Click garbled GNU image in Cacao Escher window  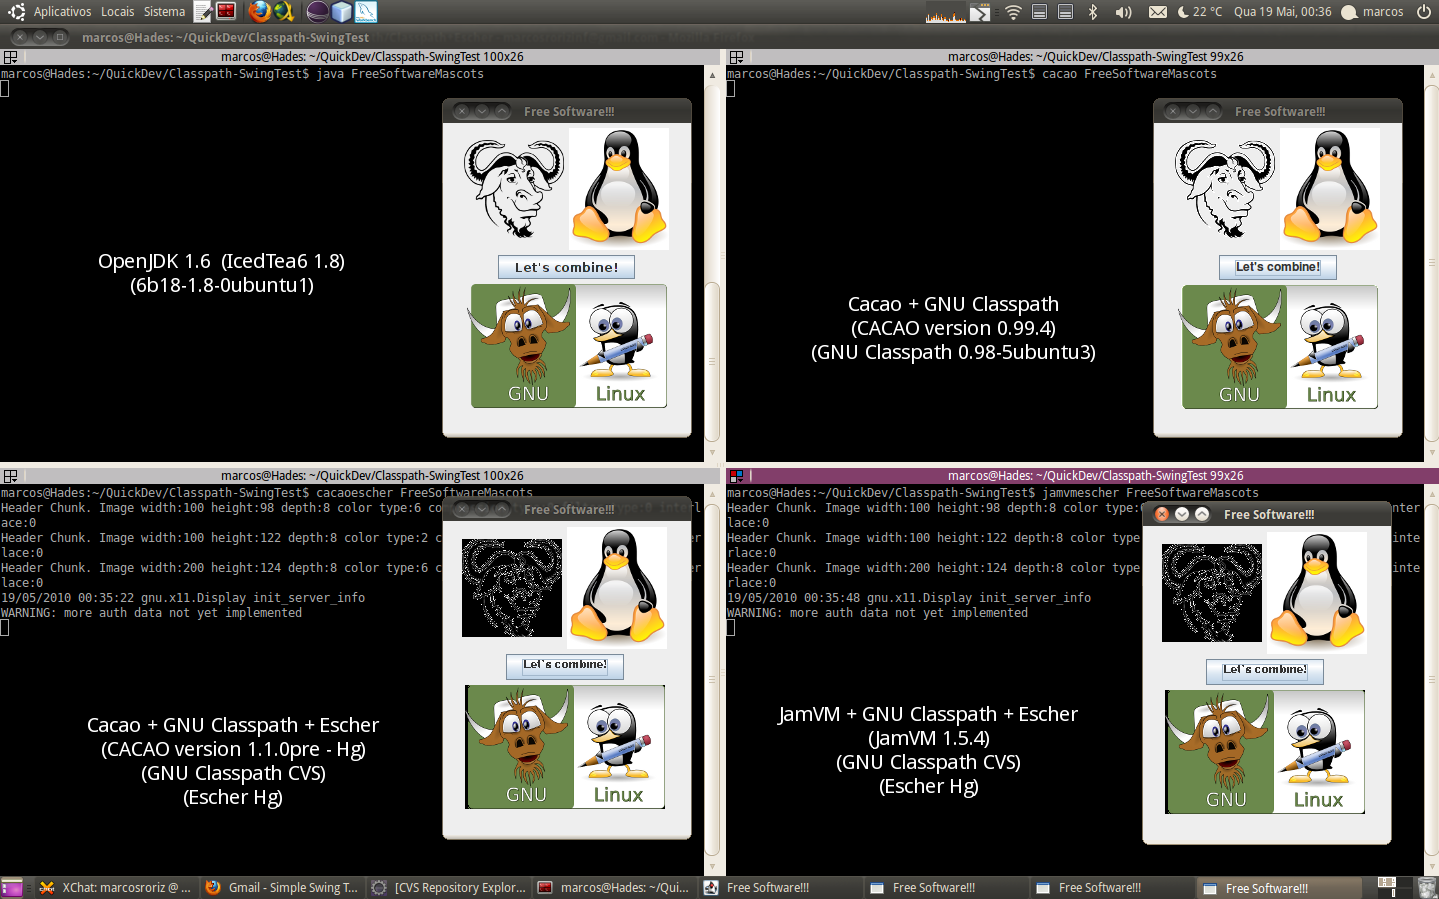(x=512, y=588)
